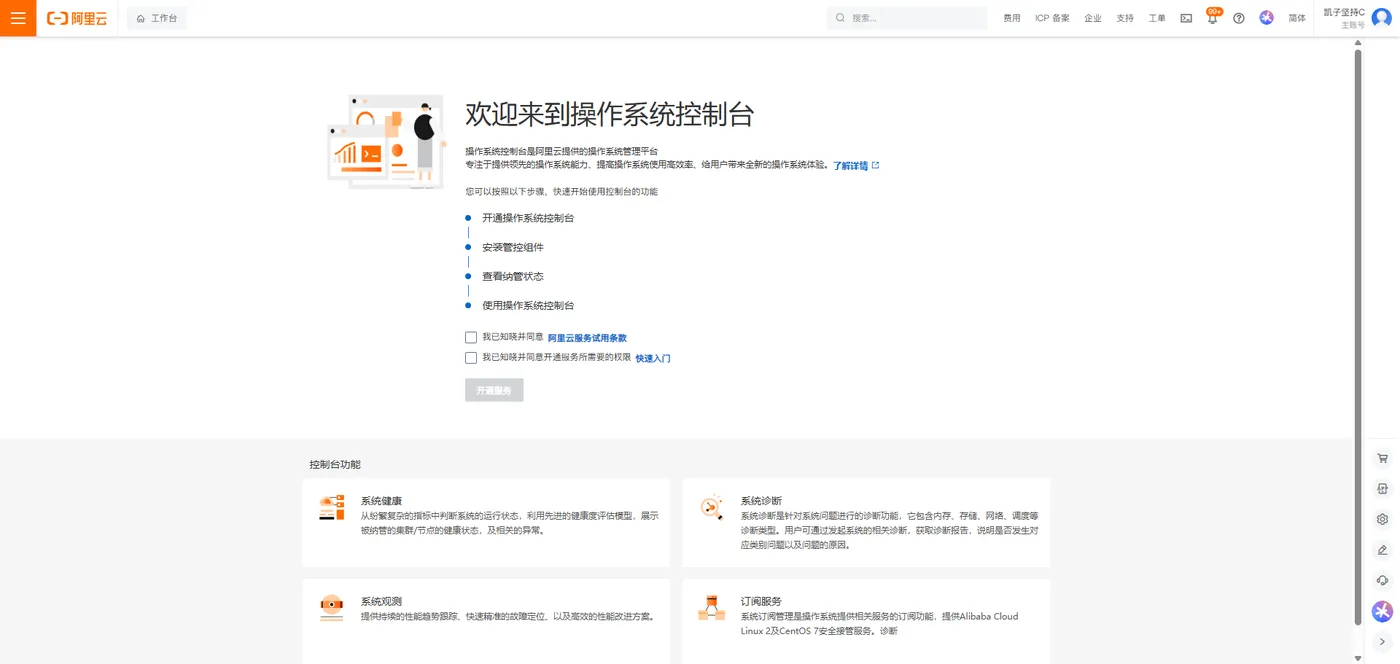This screenshot has width=1400, height=664.
Task: Open the 费用 menu
Action: coord(1012,18)
